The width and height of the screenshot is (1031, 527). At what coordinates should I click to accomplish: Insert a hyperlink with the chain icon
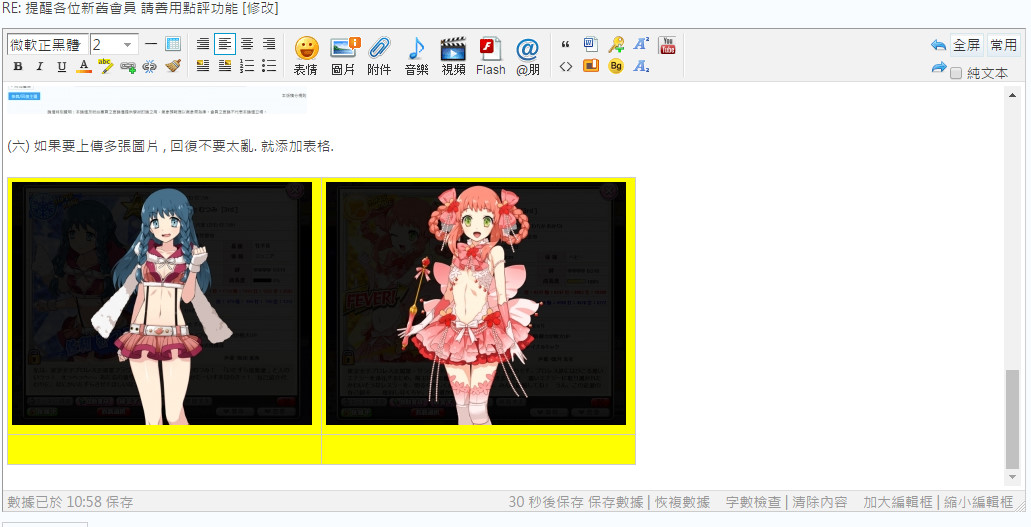click(128, 66)
